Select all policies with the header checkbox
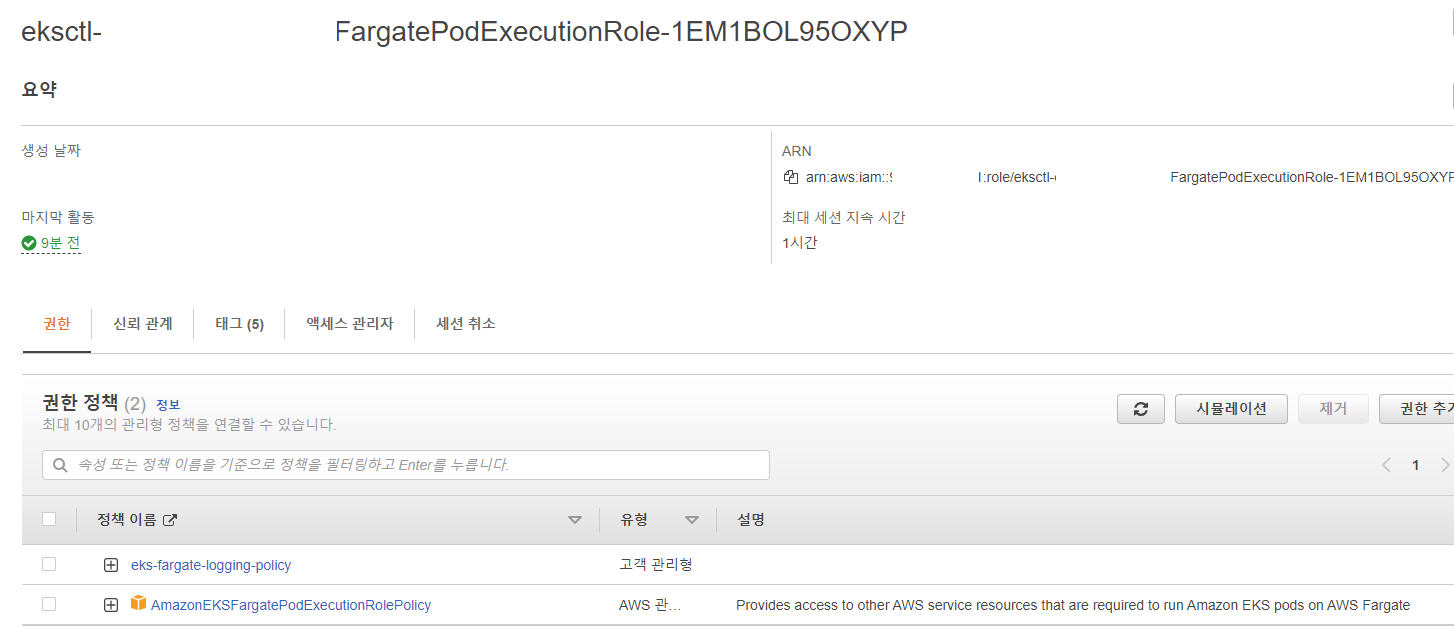Screen dimensions: 1454x632 point(49,519)
